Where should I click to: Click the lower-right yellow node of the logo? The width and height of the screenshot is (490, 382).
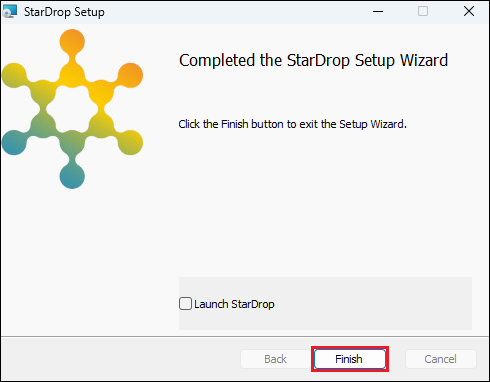pyautogui.click(x=130, y=143)
